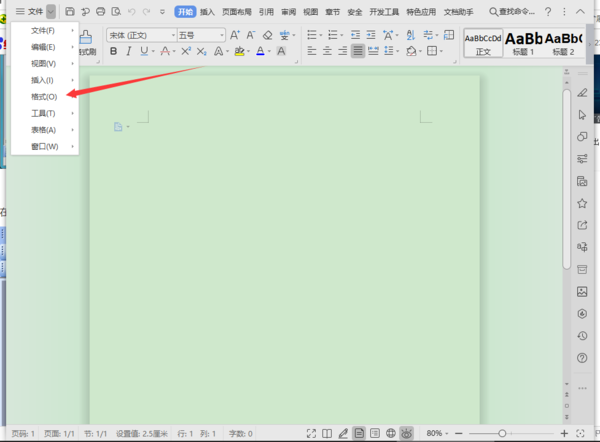Open 格式(O) submenu
This screenshot has height=442, width=600.
pyautogui.click(x=45, y=97)
